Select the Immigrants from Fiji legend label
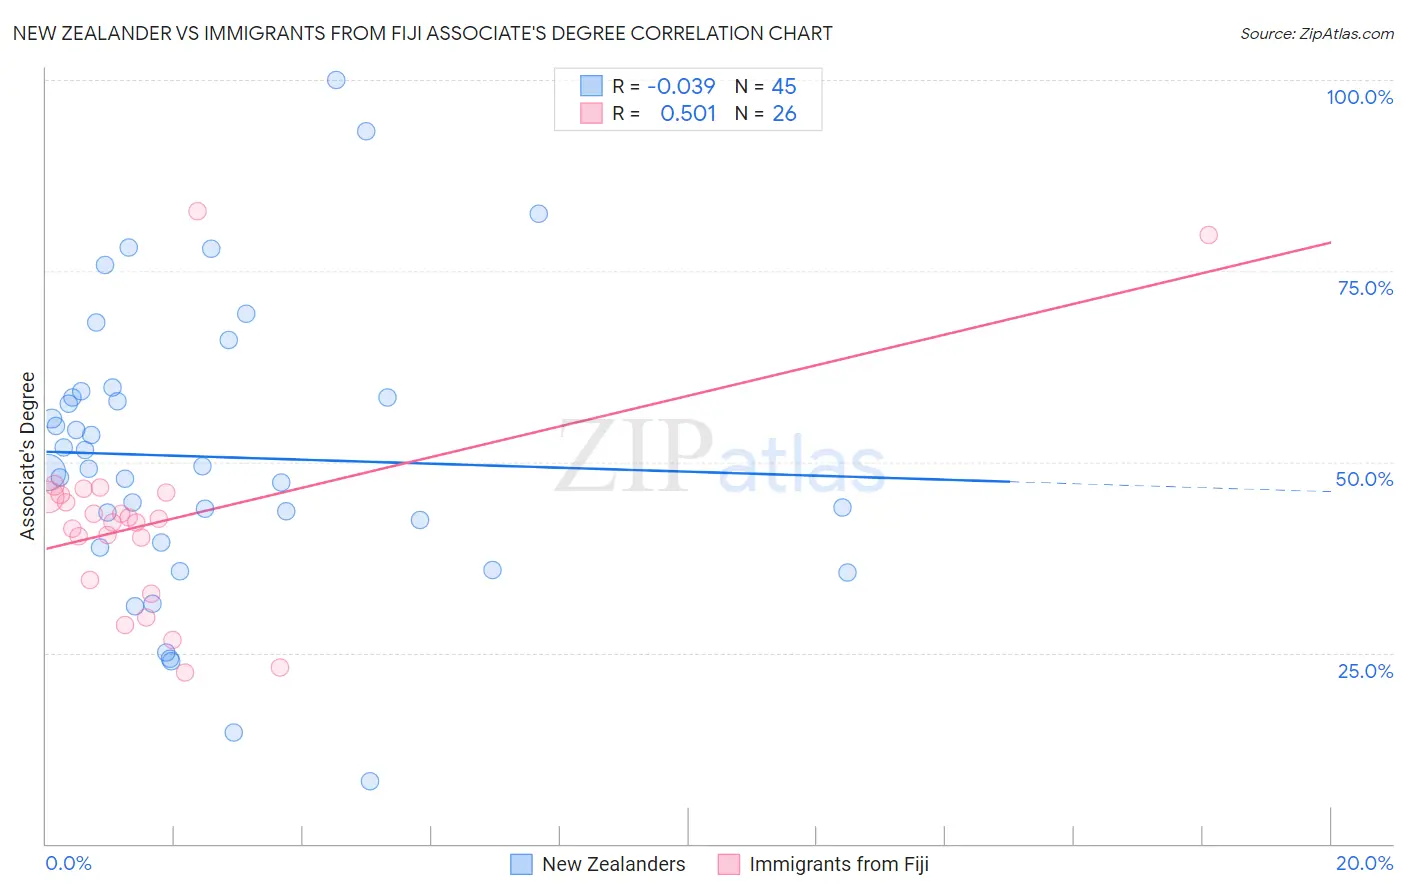1406x892 pixels. point(839,864)
